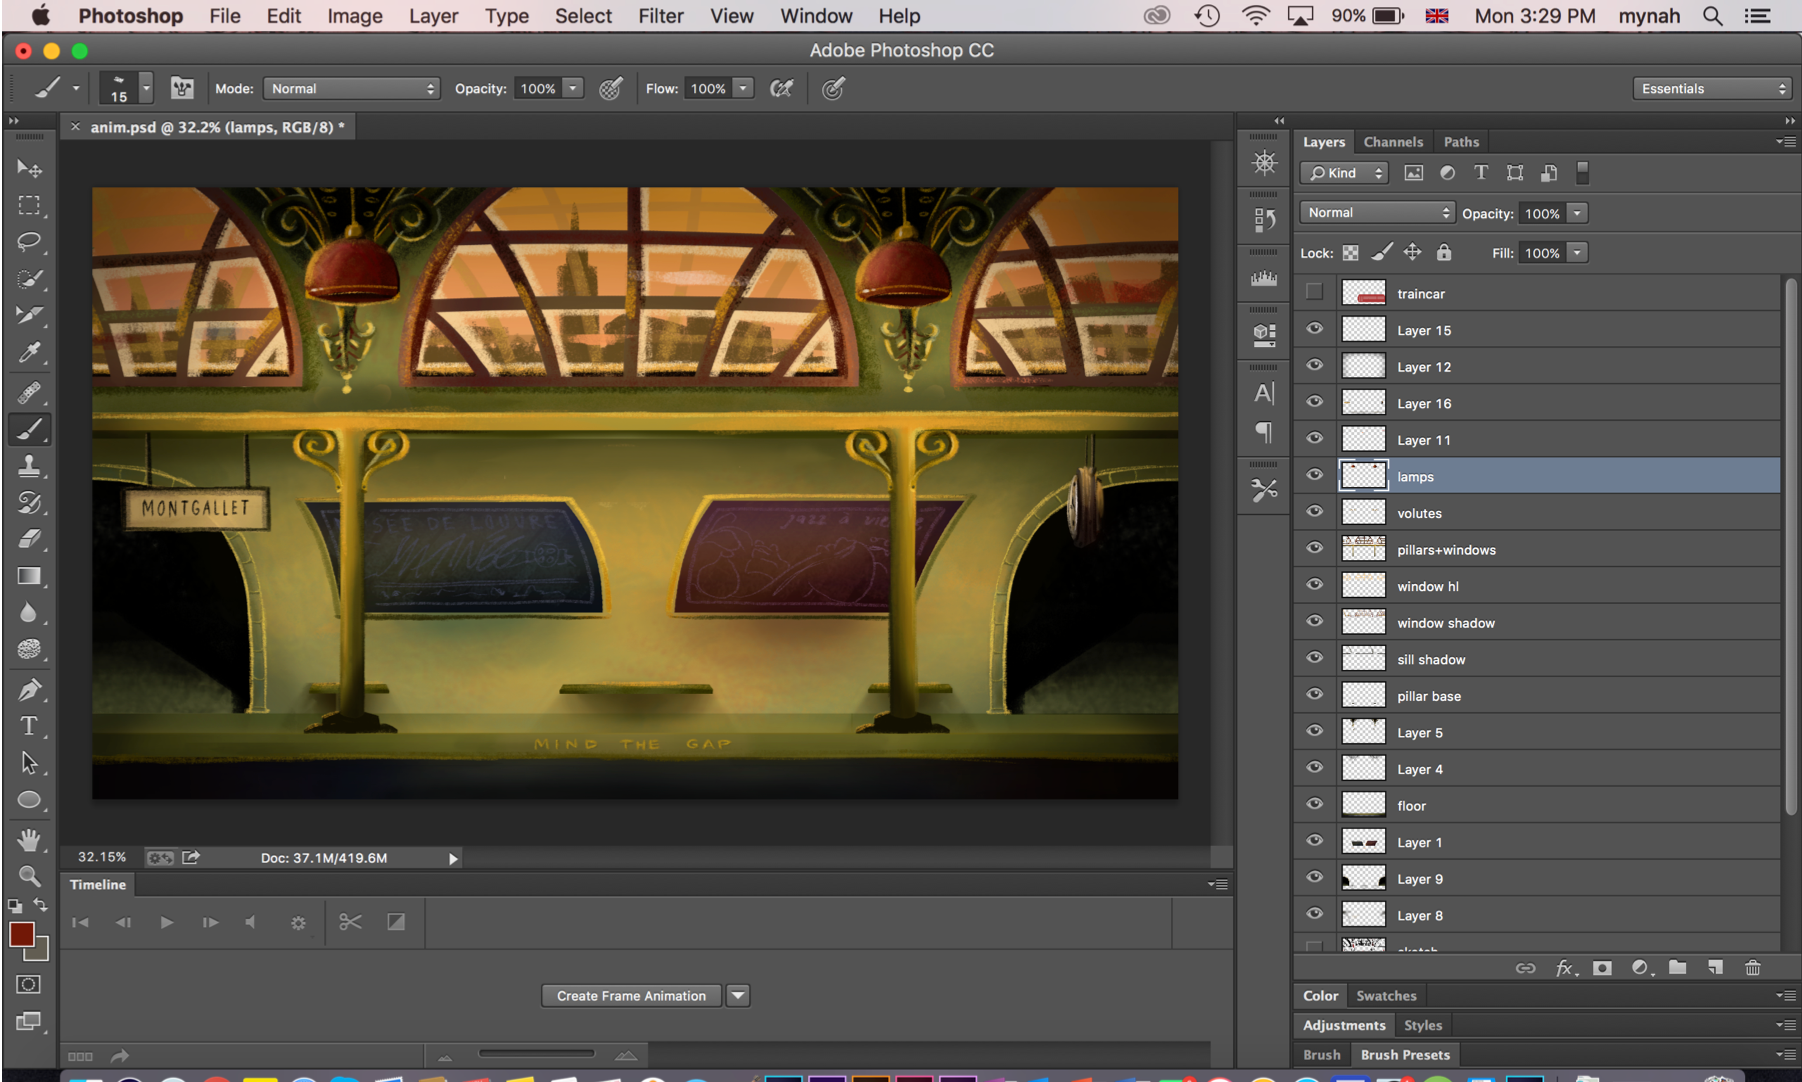Open layer blend mode Normal dropdown
Image resolution: width=1802 pixels, height=1082 pixels.
1377,213
